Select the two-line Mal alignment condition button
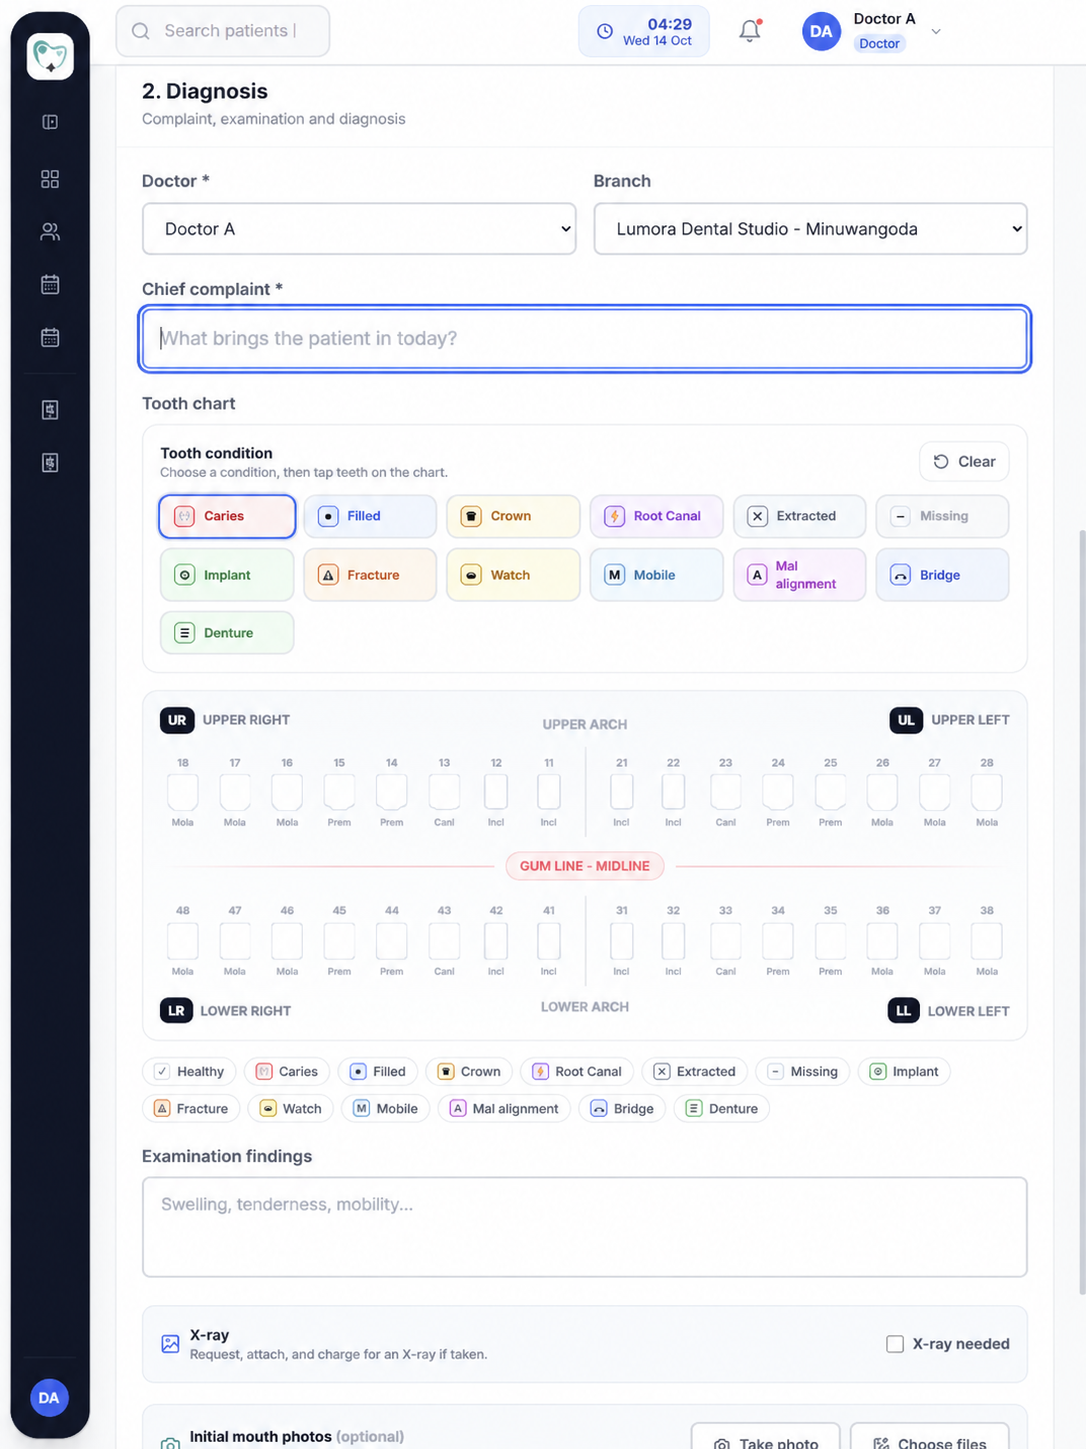This screenshot has width=1086, height=1449. [799, 575]
